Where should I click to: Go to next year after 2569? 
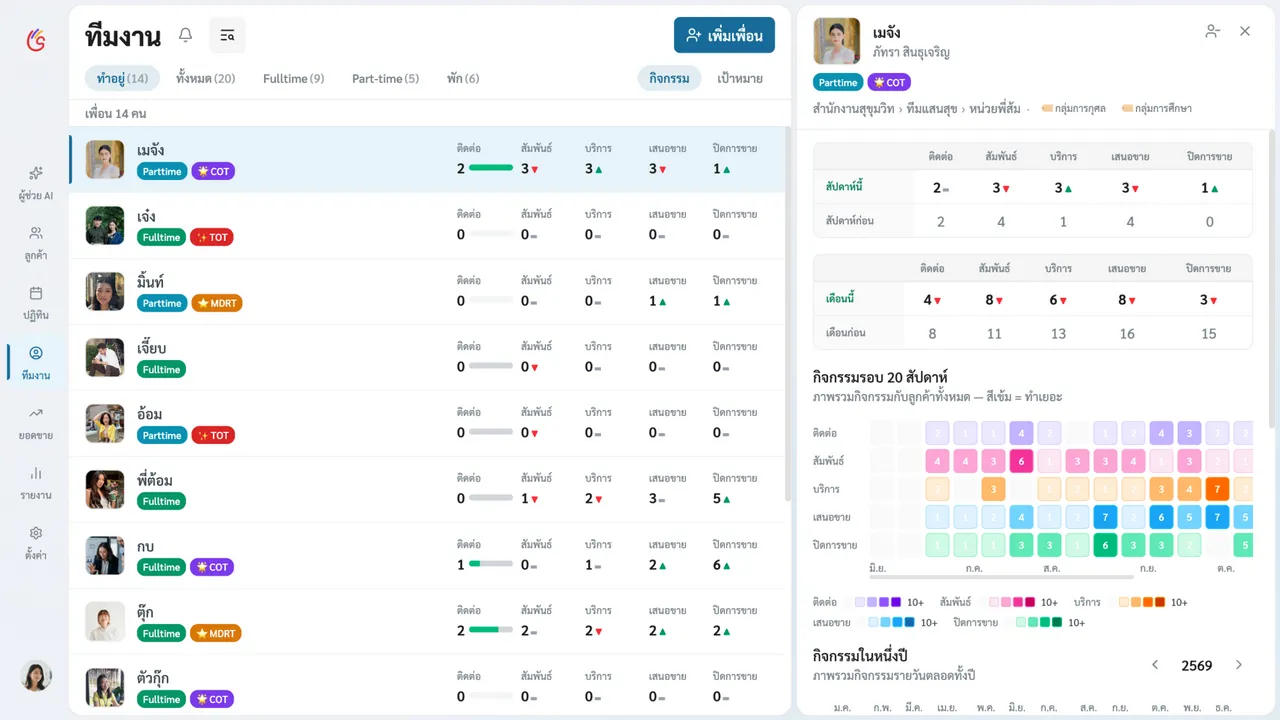pyautogui.click(x=1239, y=665)
